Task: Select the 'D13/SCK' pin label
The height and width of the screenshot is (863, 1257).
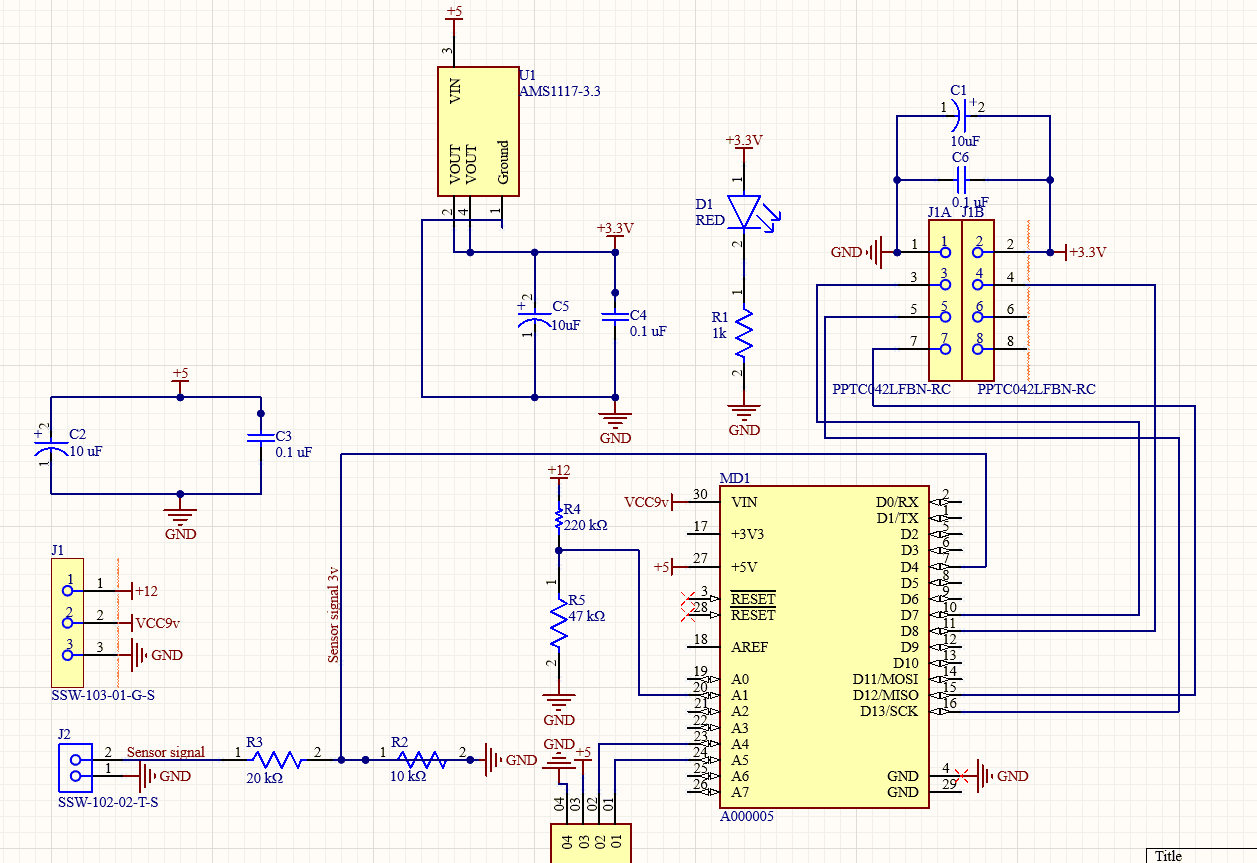Action: click(x=889, y=711)
